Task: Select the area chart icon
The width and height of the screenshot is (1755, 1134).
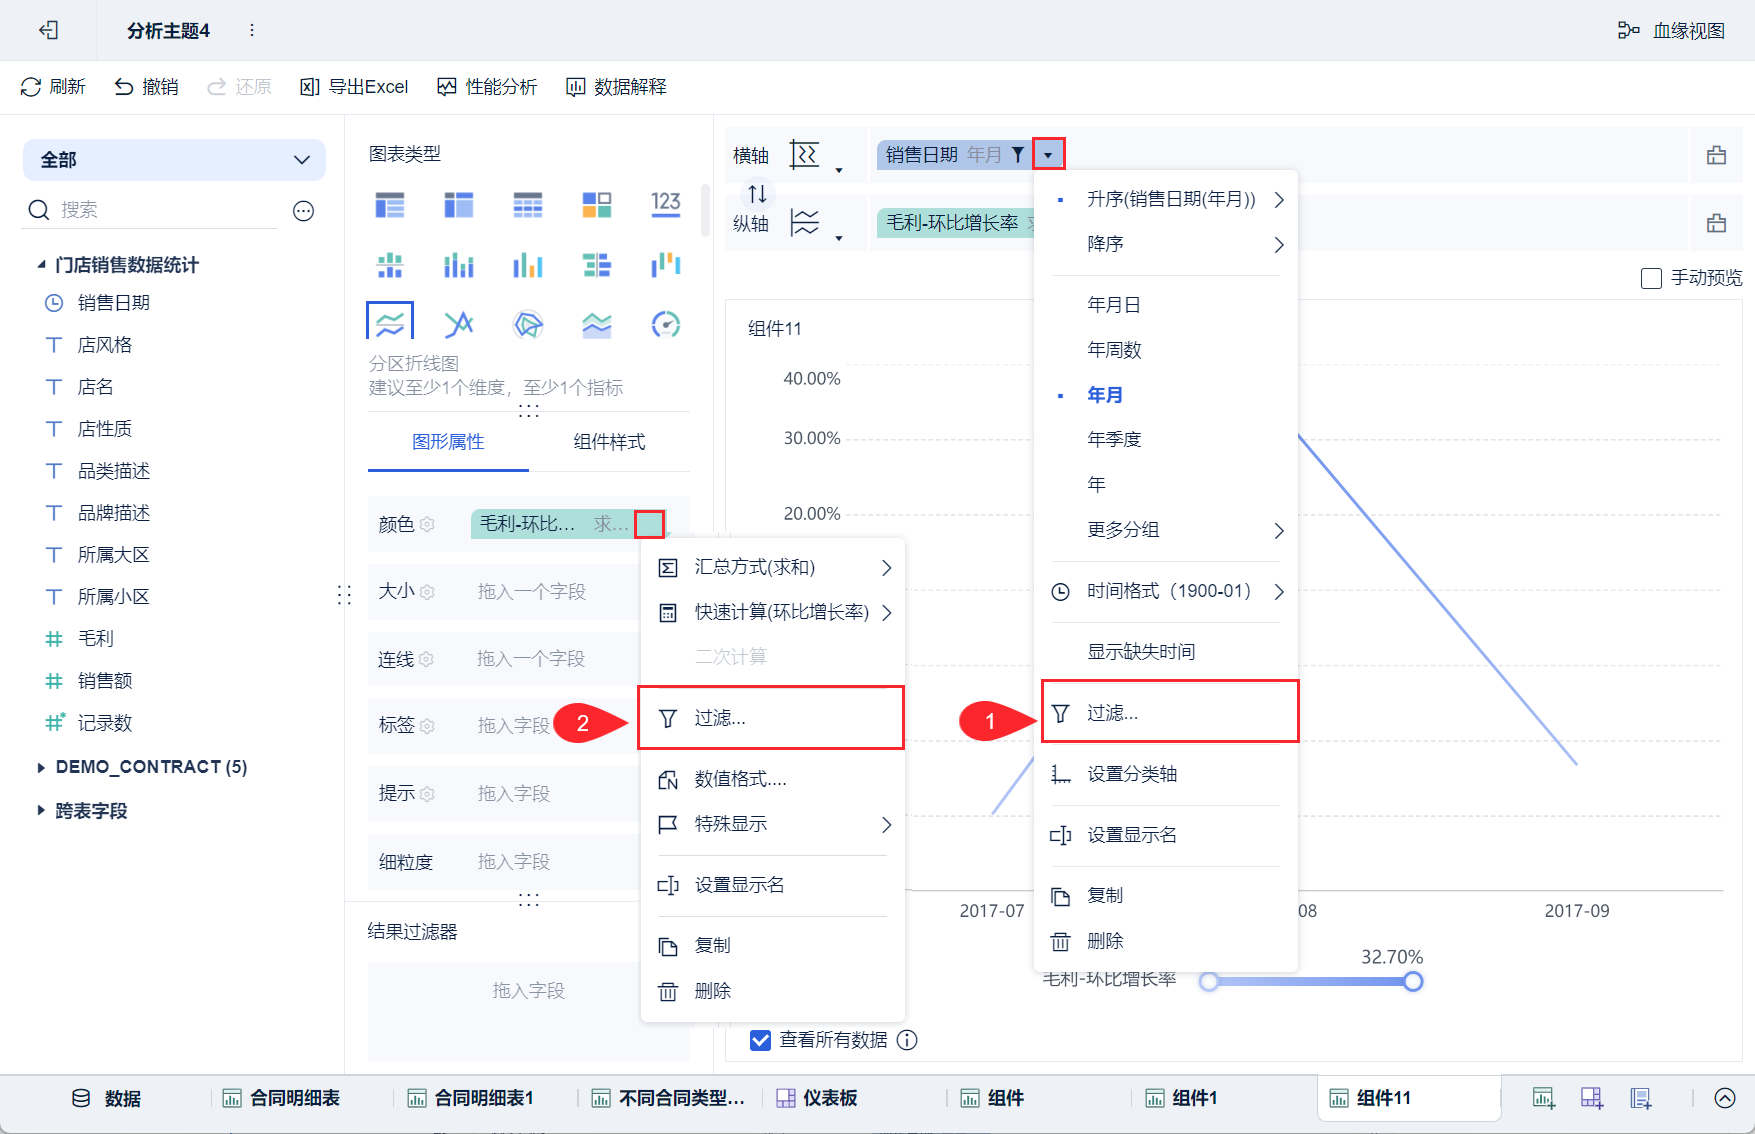Action: tap(597, 324)
